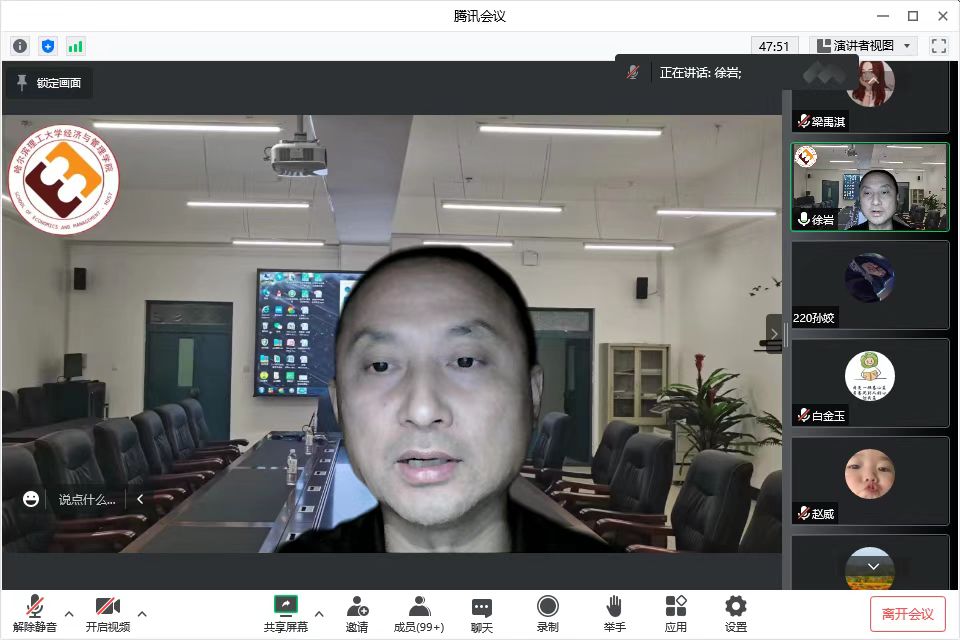Image resolution: width=960 pixels, height=640 pixels.
Task: Click the blue security shield icon
Action: (48, 46)
